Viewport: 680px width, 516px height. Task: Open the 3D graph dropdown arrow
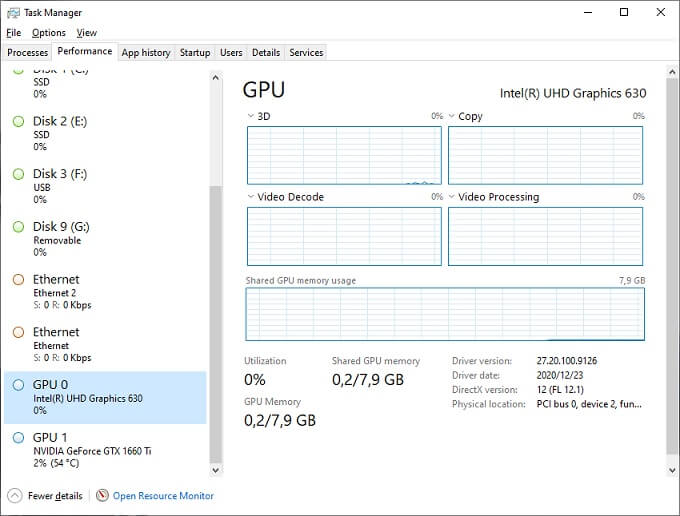click(250, 117)
